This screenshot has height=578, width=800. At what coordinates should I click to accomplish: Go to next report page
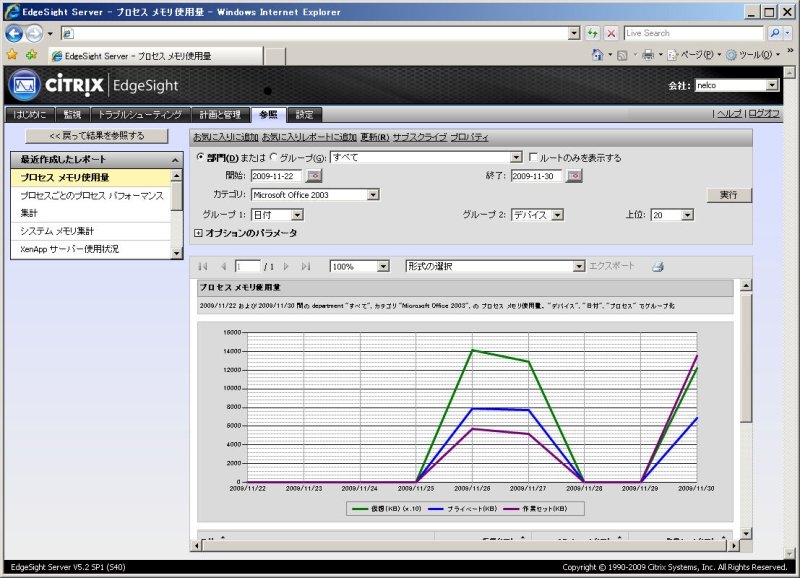(286, 266)
